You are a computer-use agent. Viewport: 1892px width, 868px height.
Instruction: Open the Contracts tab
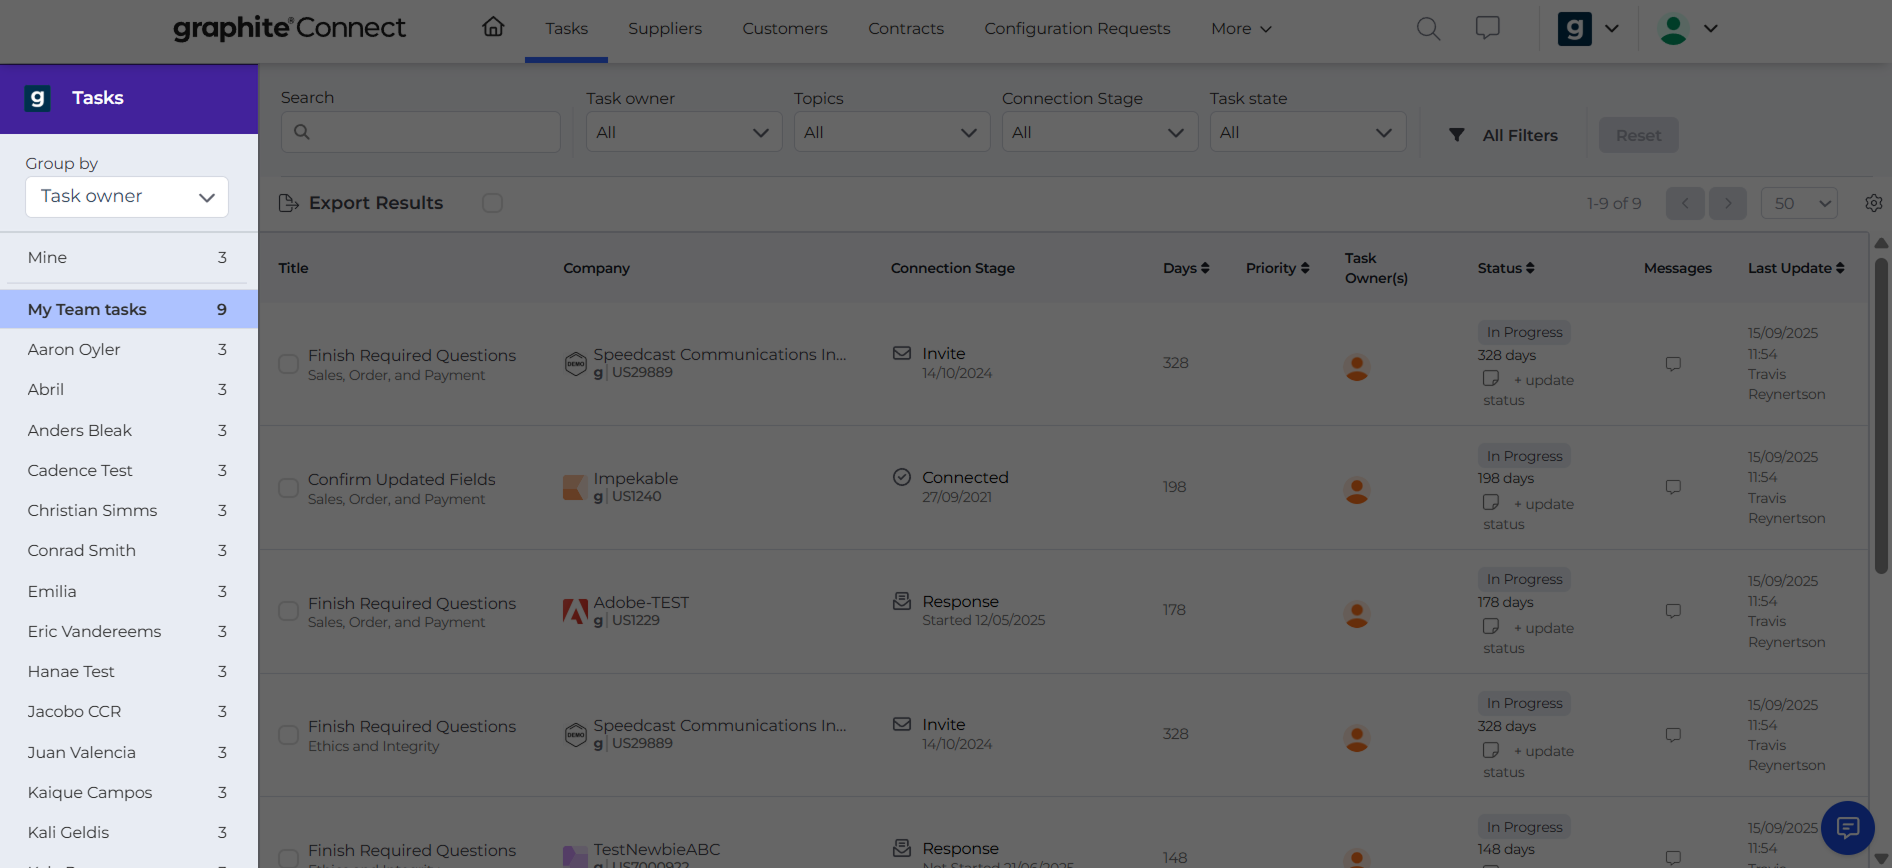point(906,28)
